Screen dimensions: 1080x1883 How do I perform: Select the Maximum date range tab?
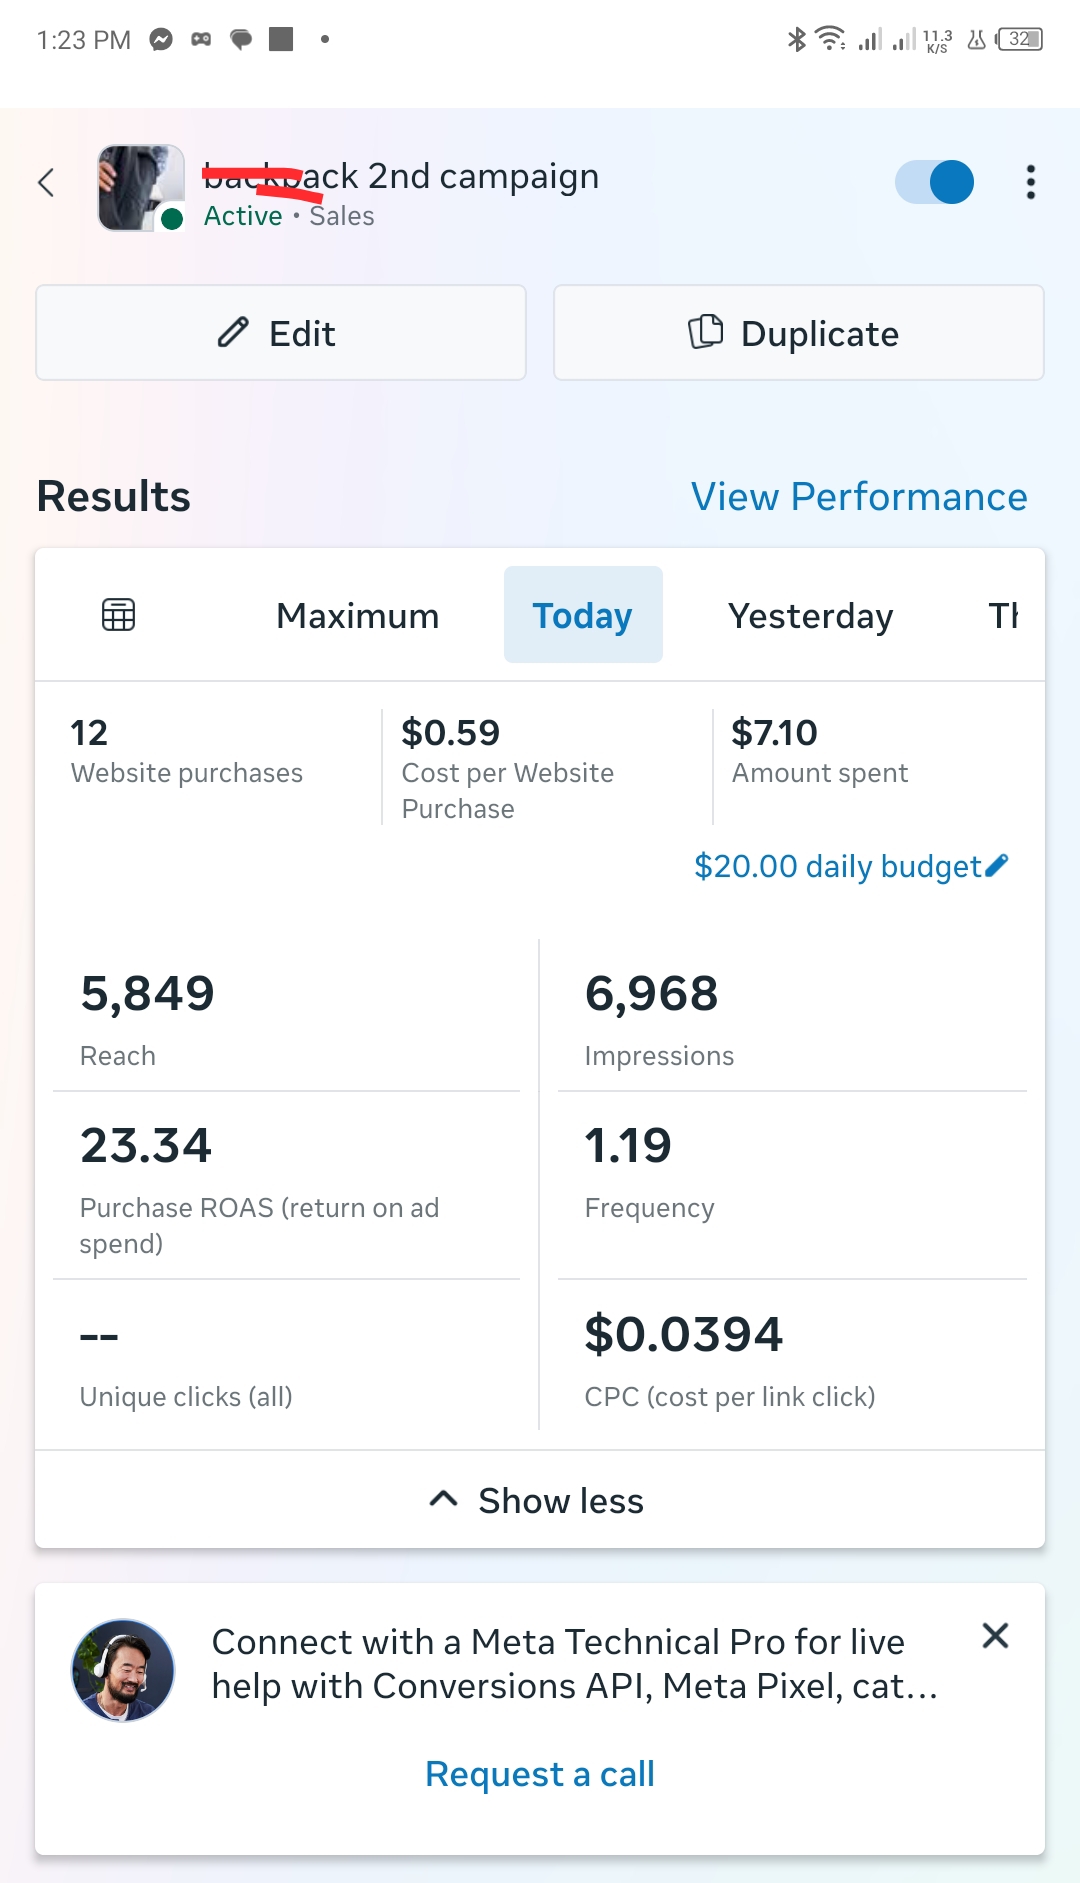coord(357,616)
